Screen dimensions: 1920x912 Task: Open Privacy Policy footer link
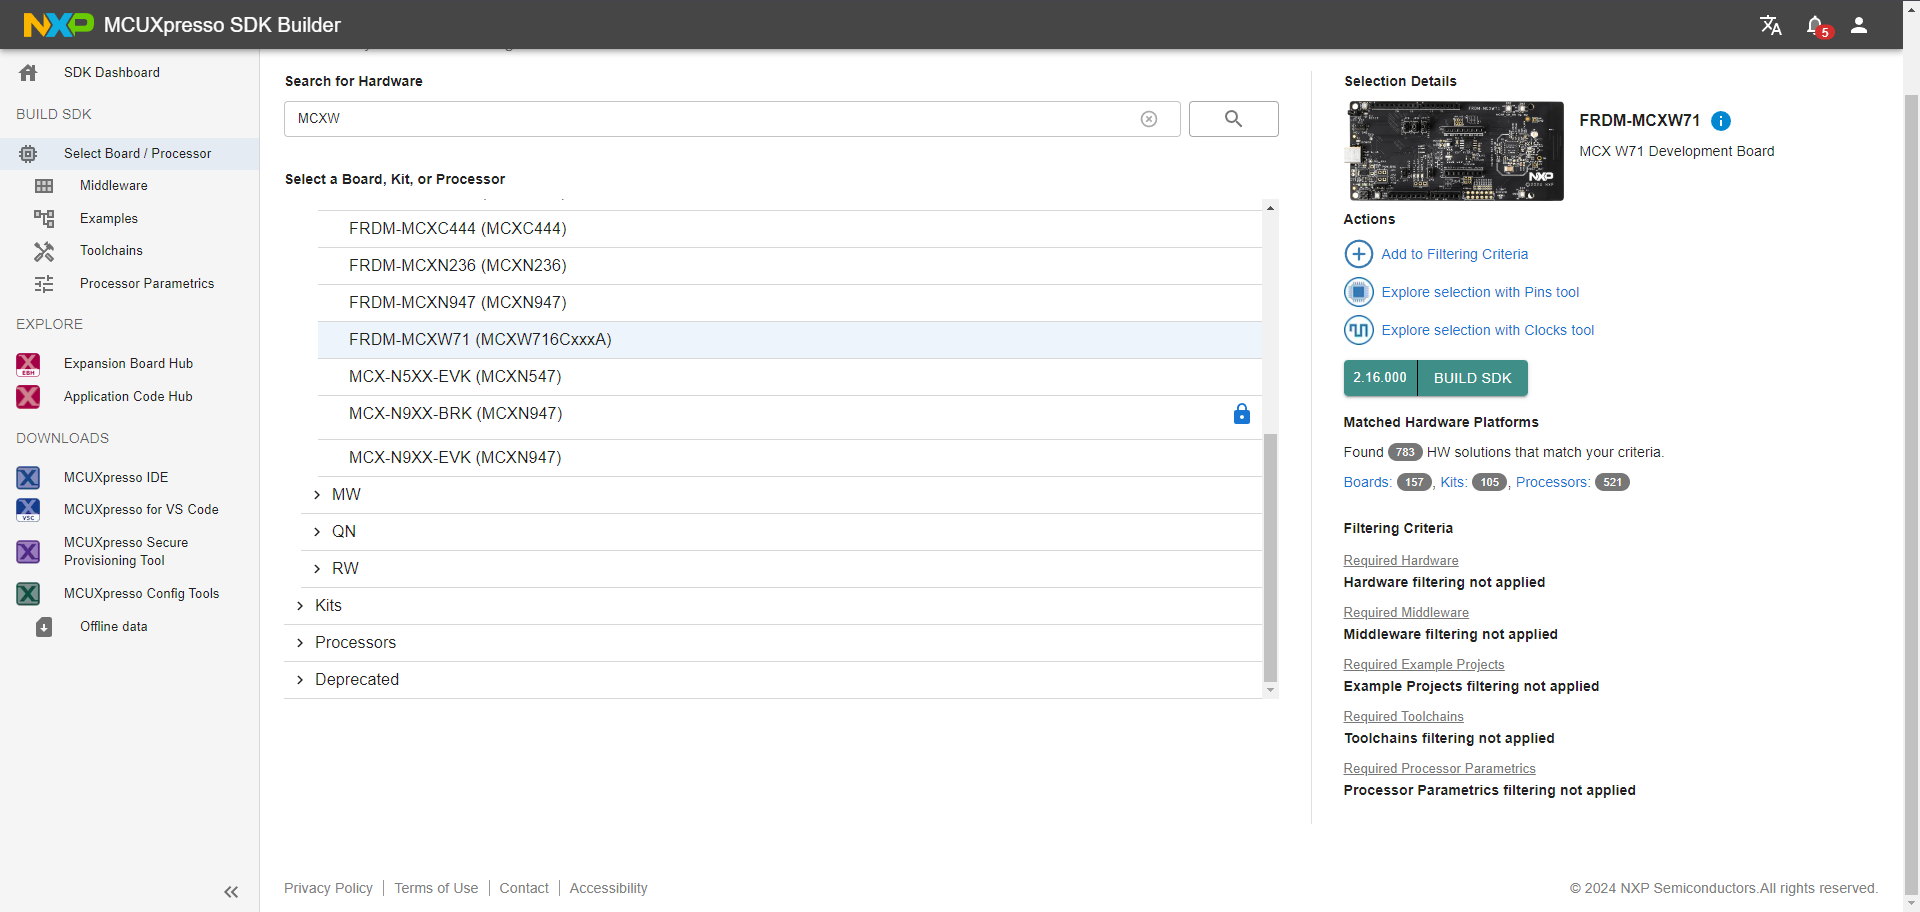[x=328, y=888]
